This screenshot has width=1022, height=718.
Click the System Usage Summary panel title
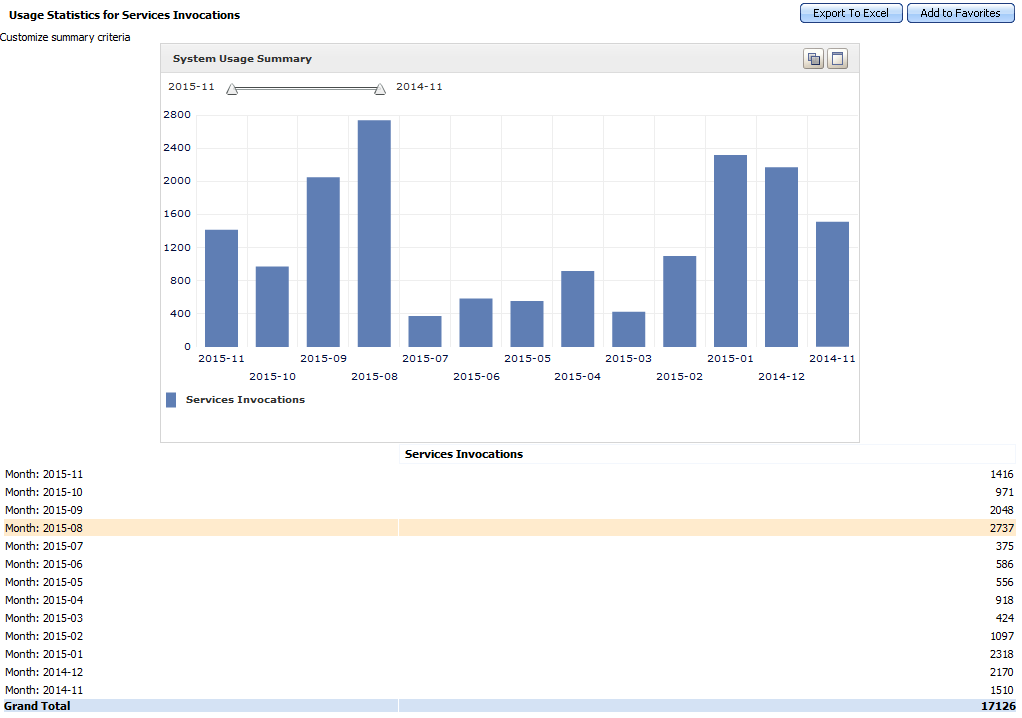[242, 59]
